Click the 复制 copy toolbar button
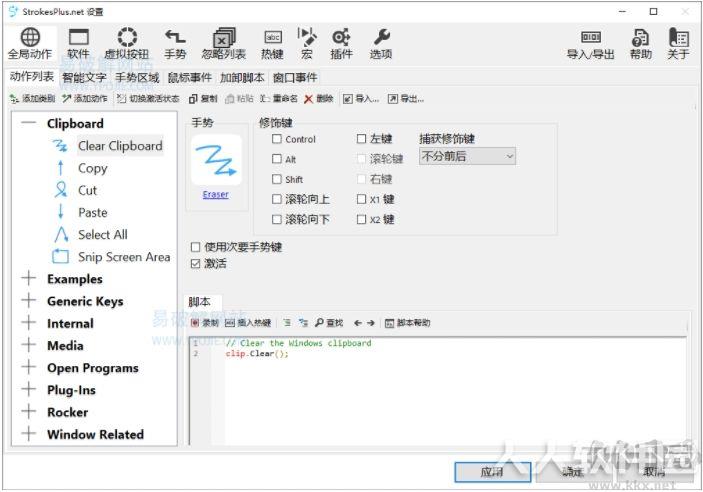 (x=203, y=99)
